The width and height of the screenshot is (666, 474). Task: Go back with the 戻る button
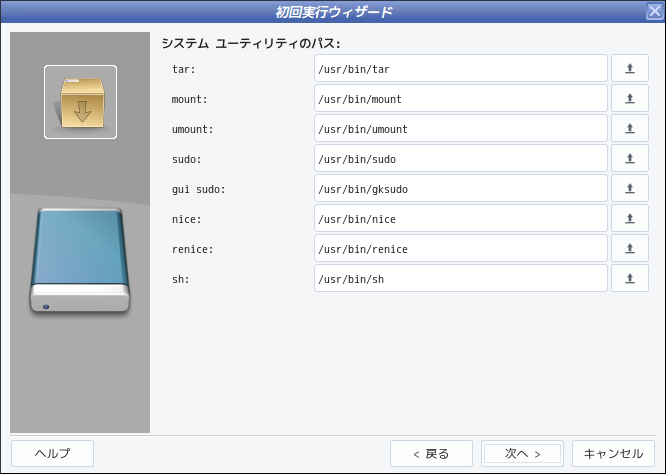(431, 454)
